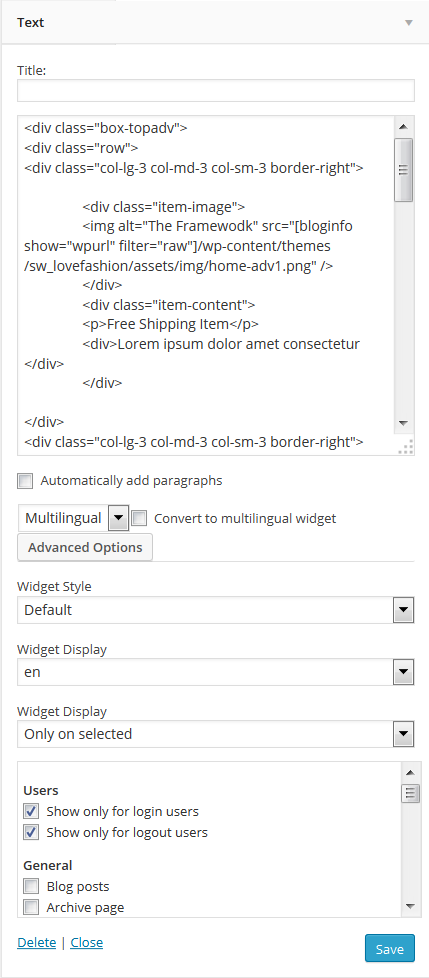Viewport: 429px width, 978px height.
Task: Open the Widget Style Default dropdown
Action: pos(216,610)
